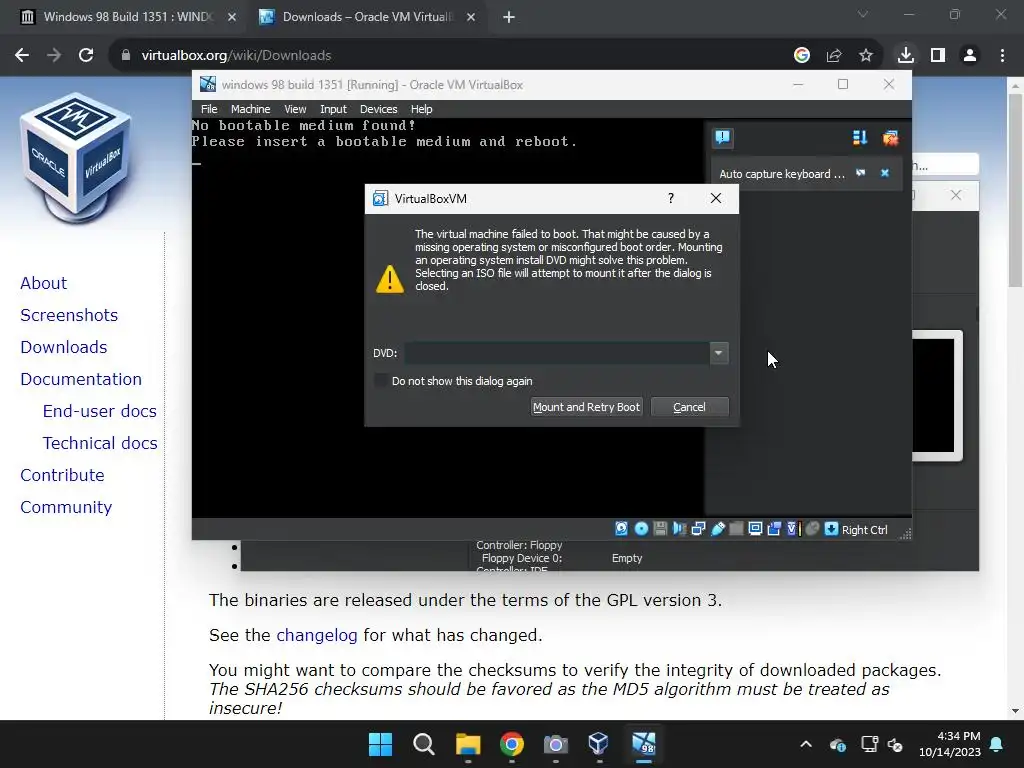Toggle Chrome side panel
The image size is (1024, 768).
pos(938,56)
